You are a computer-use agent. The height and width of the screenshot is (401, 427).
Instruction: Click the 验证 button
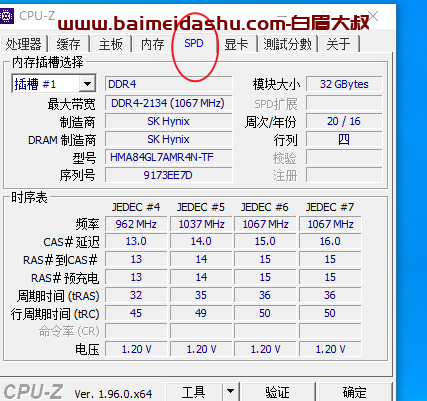click(278, 392)
